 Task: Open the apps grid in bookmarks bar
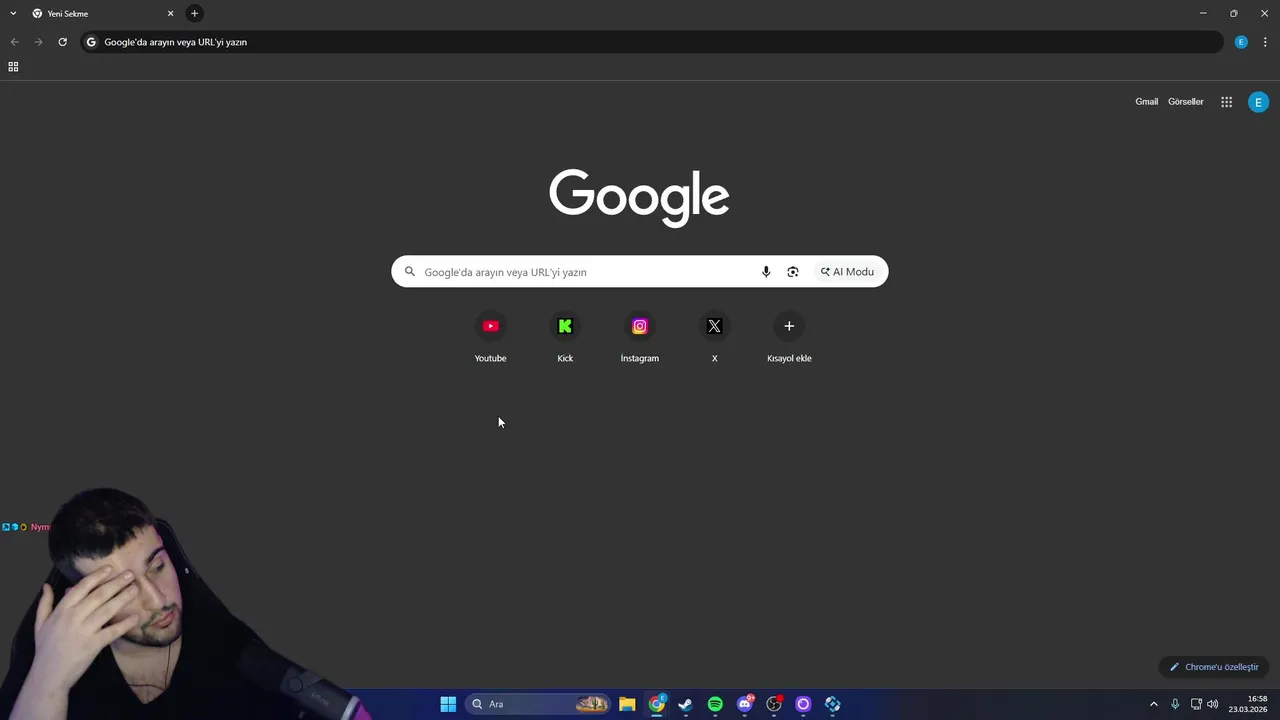(13, 67)
